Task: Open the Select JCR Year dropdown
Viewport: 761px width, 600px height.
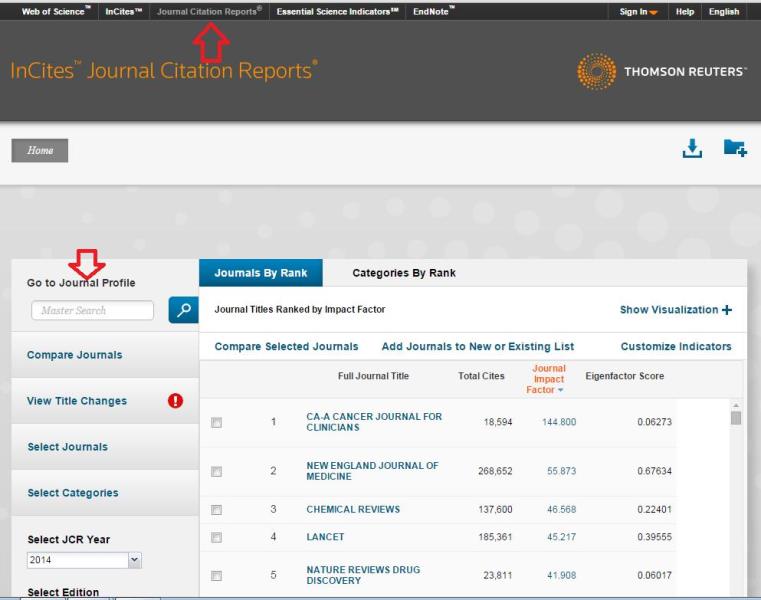Action: (x=135, y=560)
